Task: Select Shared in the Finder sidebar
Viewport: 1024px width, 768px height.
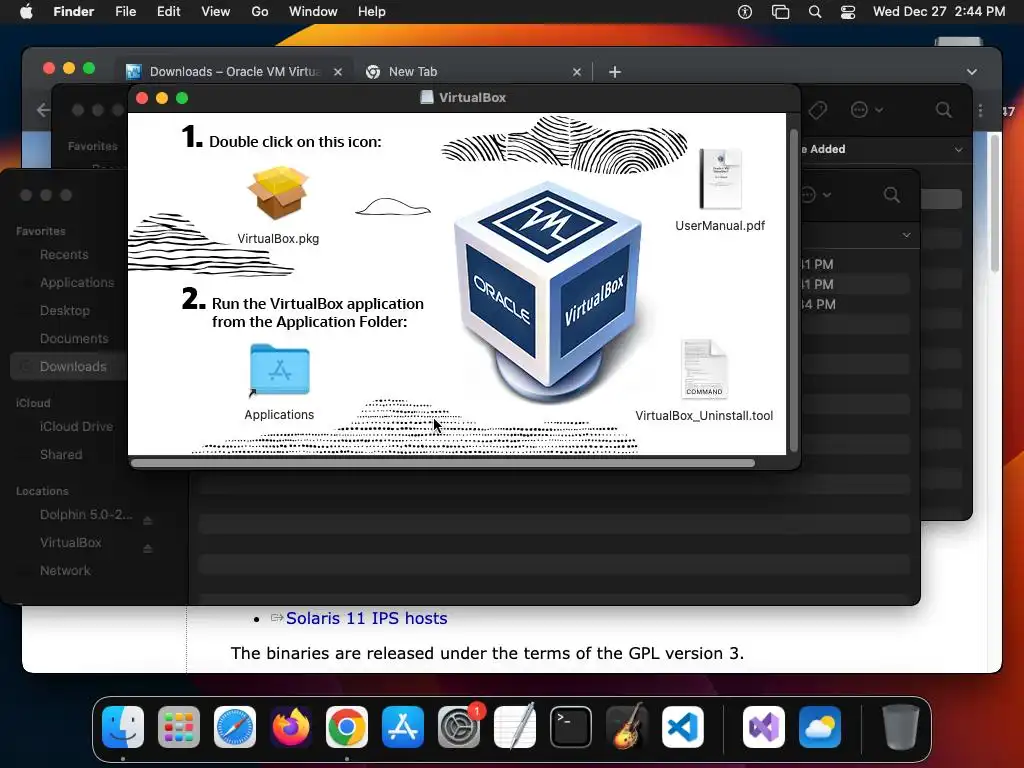Action: [x=61, y=455]
